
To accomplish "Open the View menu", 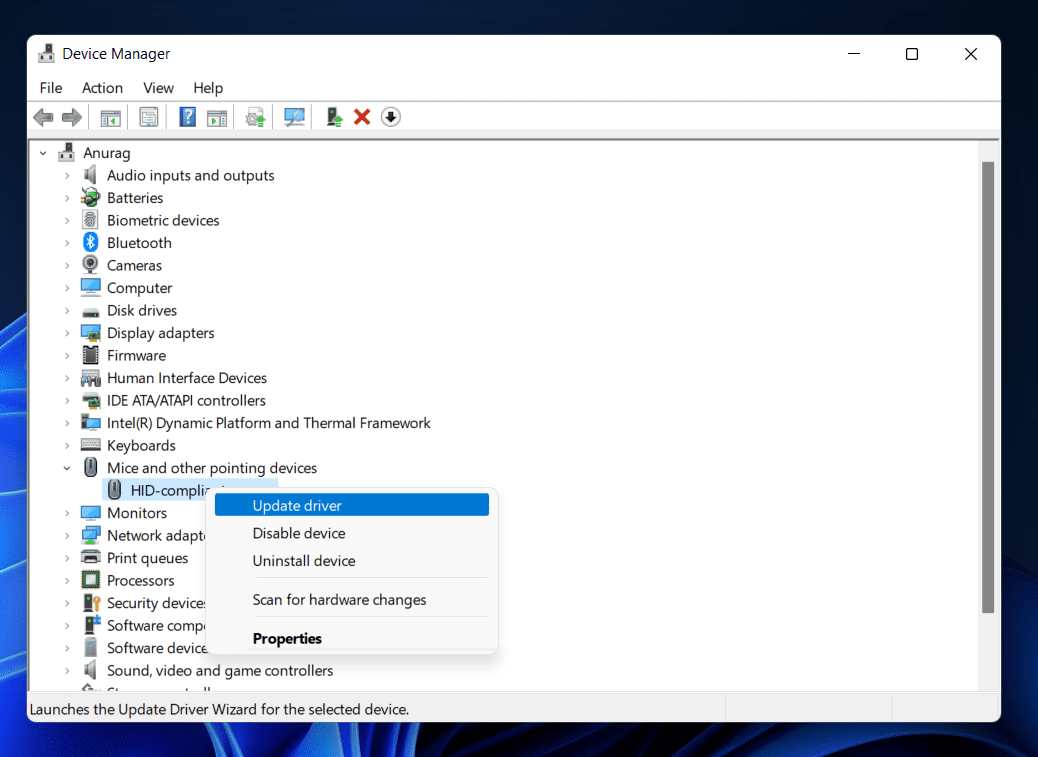I will tap(158, 88).
